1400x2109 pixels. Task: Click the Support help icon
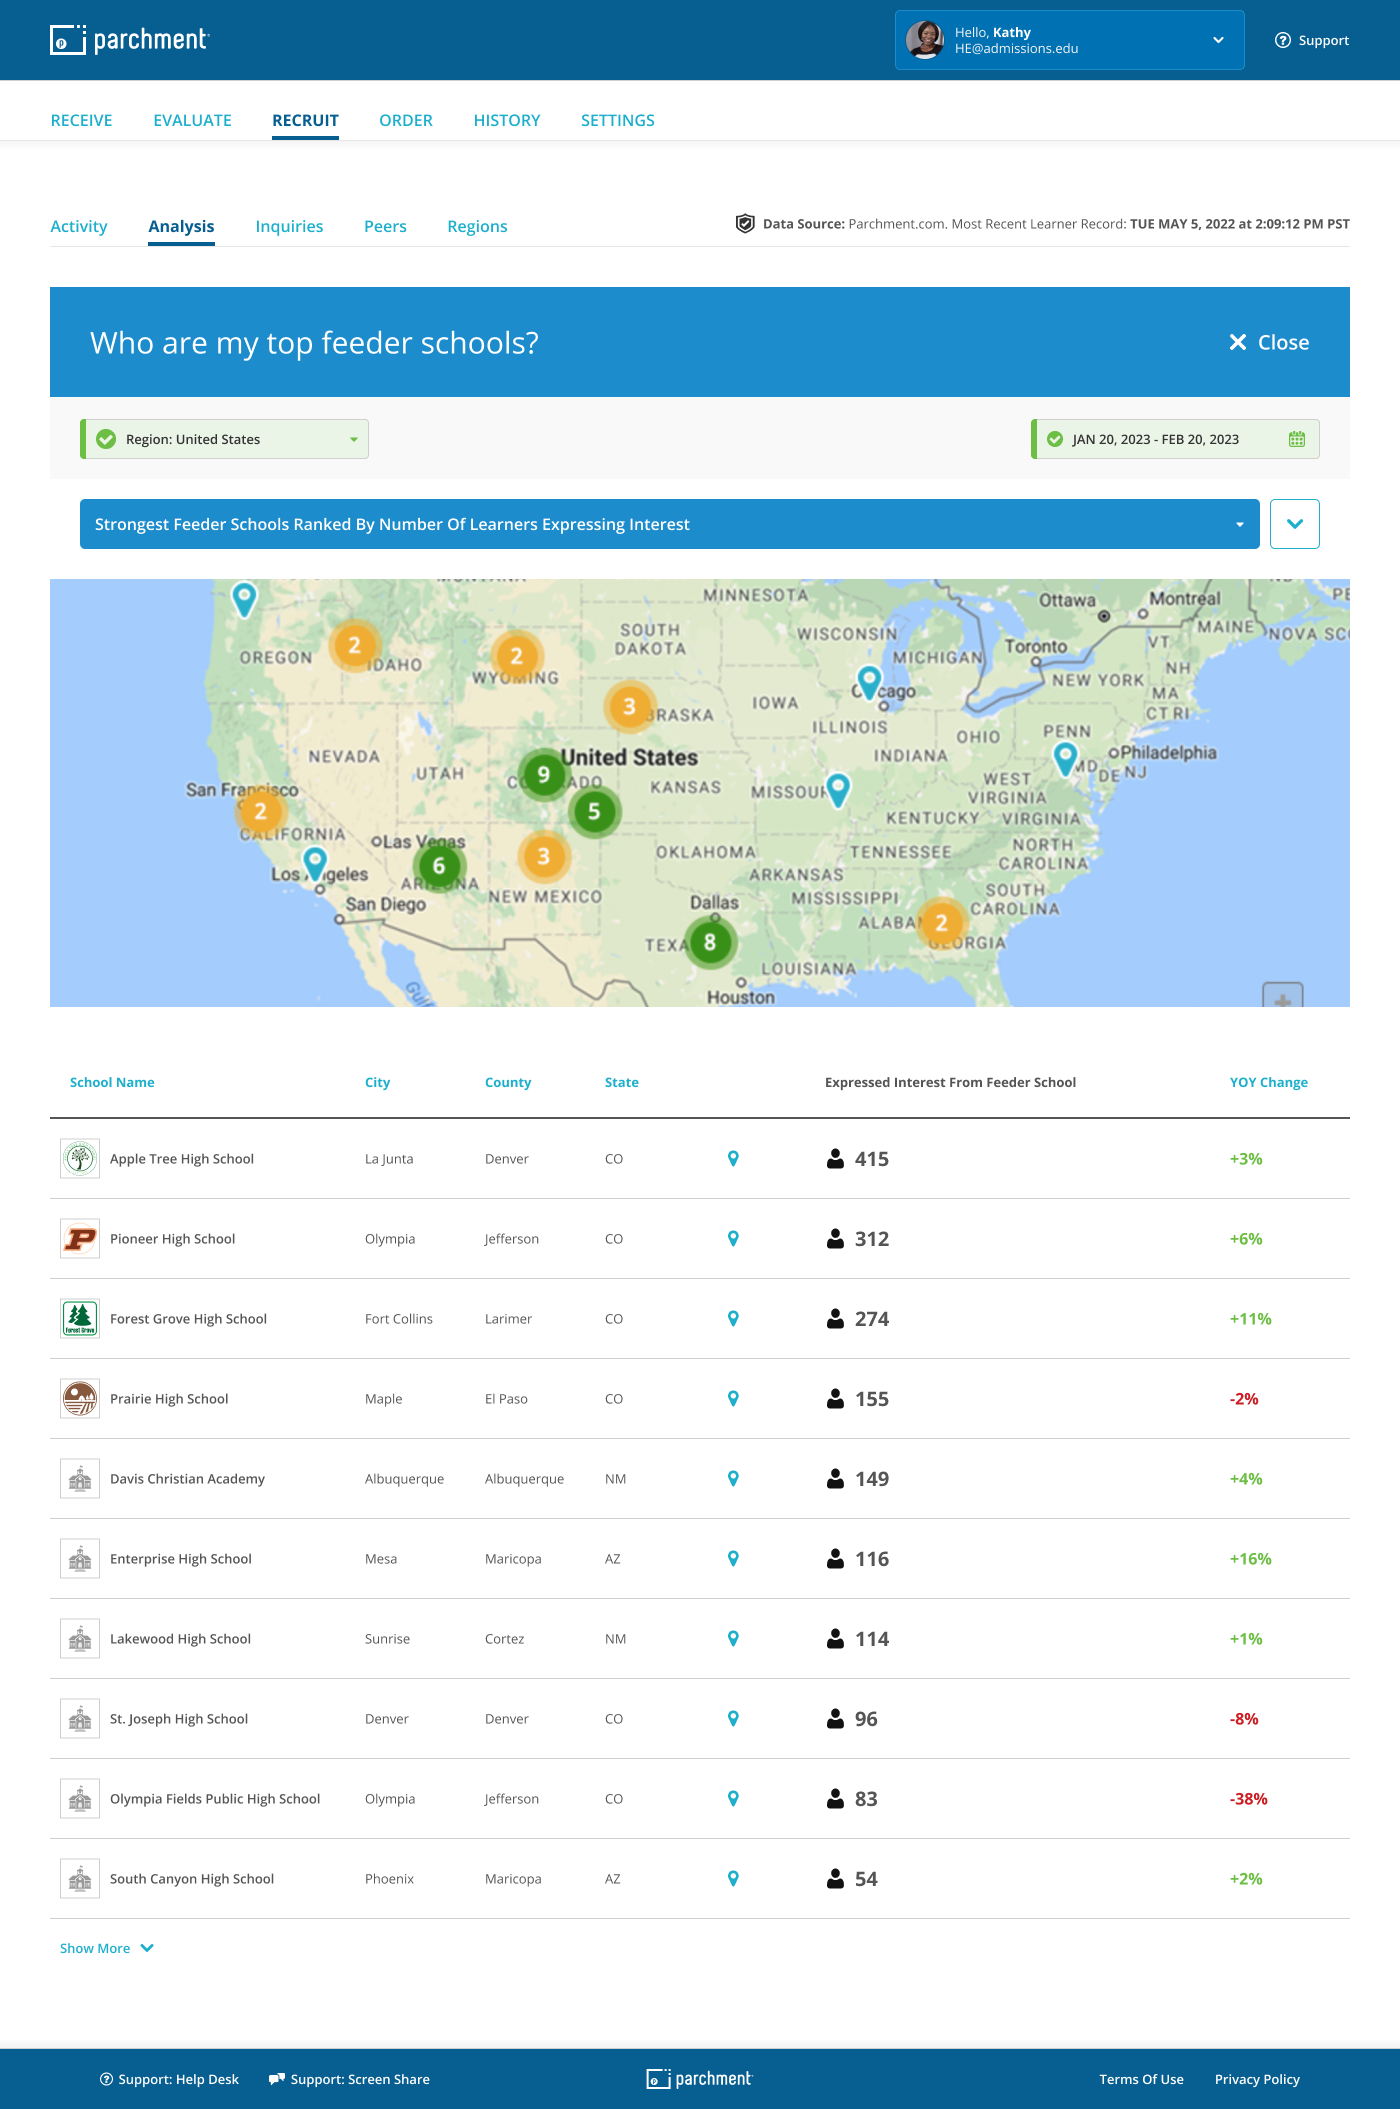[1282, 40]
